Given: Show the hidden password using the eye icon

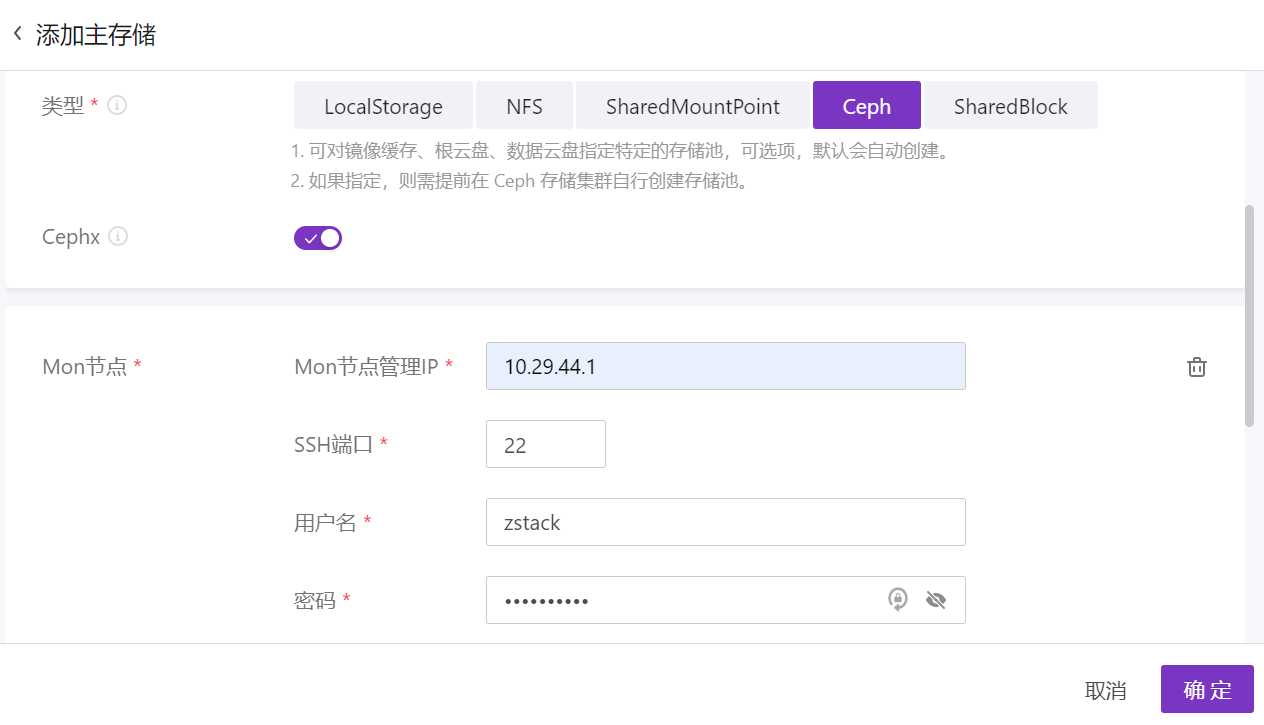Looking at the screenshot, I should pyautogui.click(x=935, y=599).
